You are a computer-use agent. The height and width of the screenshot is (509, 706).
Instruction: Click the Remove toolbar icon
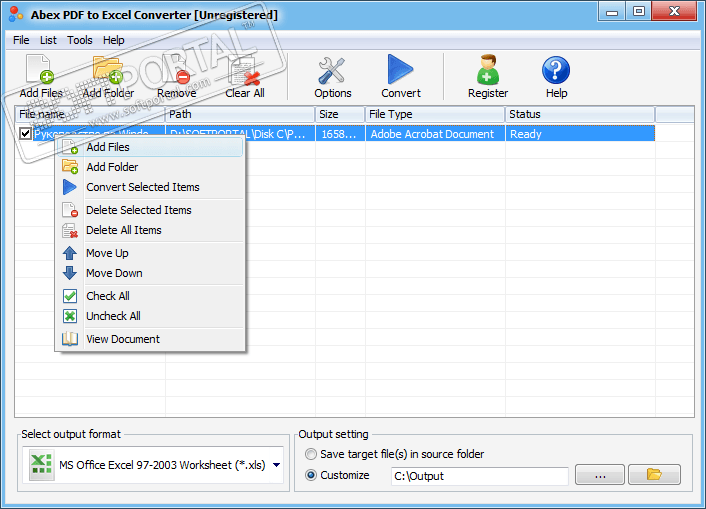[176, 69]
